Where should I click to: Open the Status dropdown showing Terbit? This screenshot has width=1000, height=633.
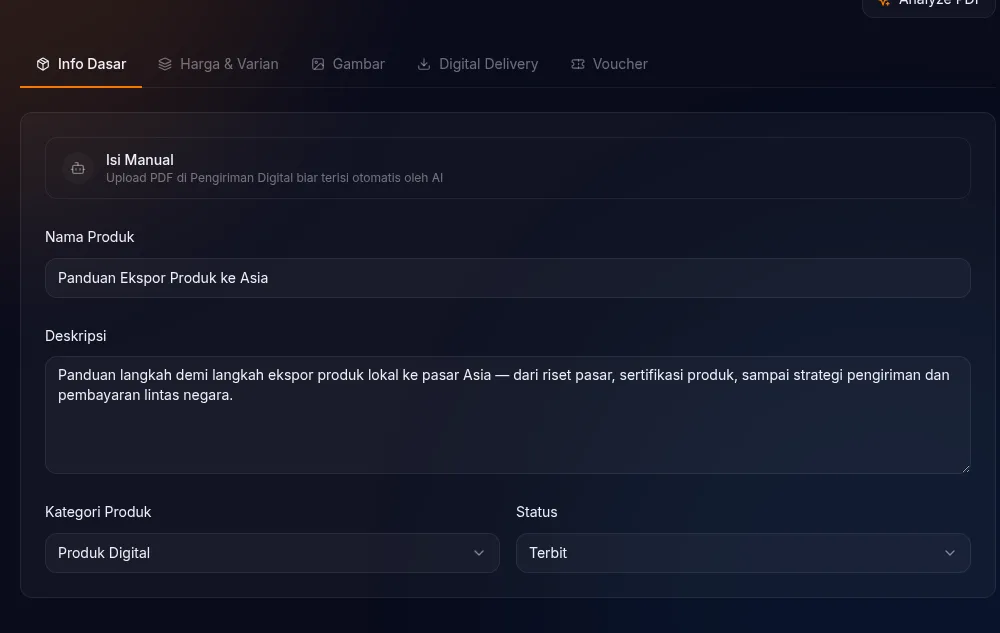[x=743, y=553]
